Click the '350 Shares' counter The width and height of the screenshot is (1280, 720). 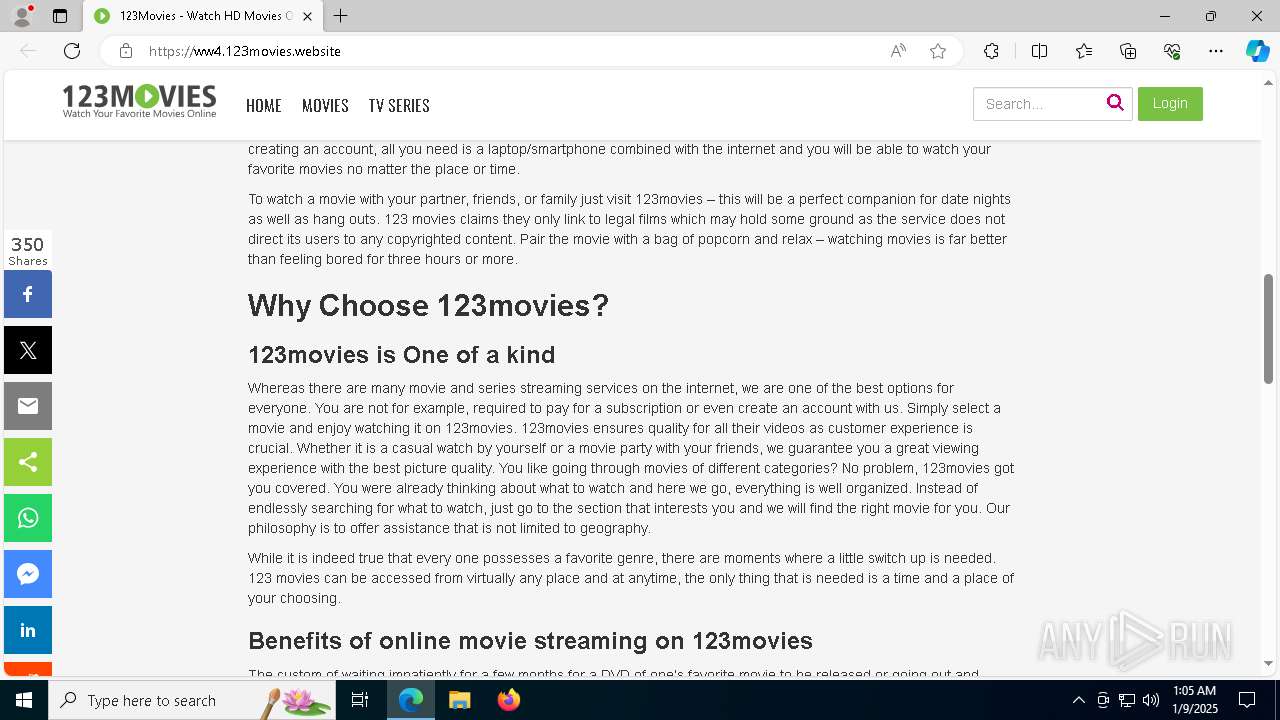point(28,250)
